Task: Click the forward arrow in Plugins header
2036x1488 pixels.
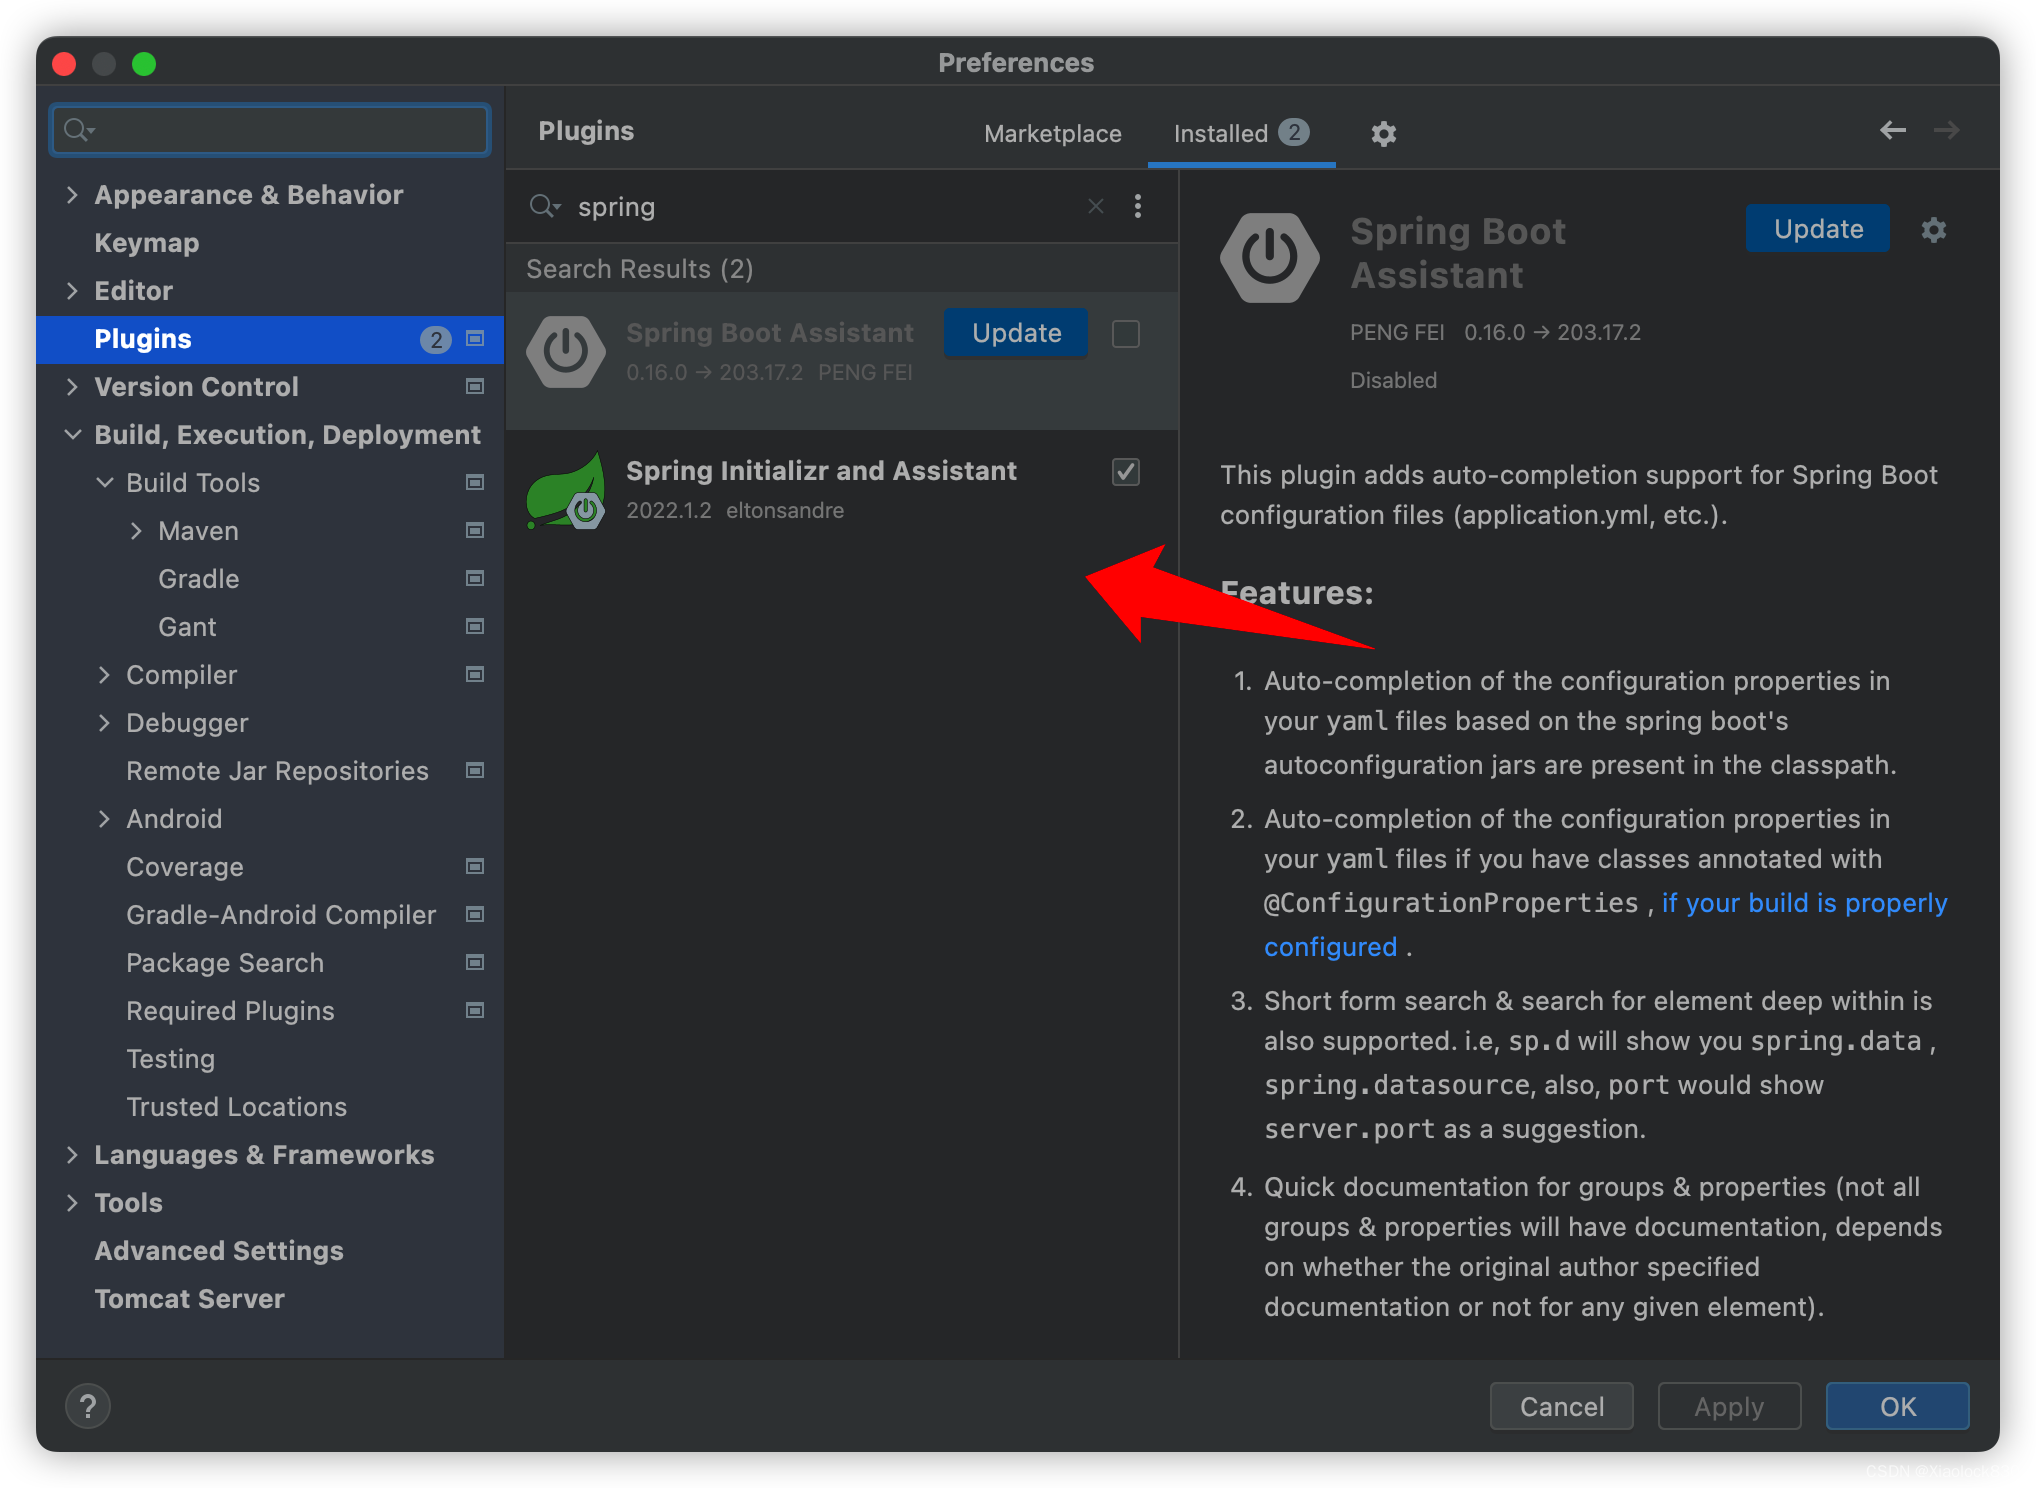Action: coord(1946,130)
